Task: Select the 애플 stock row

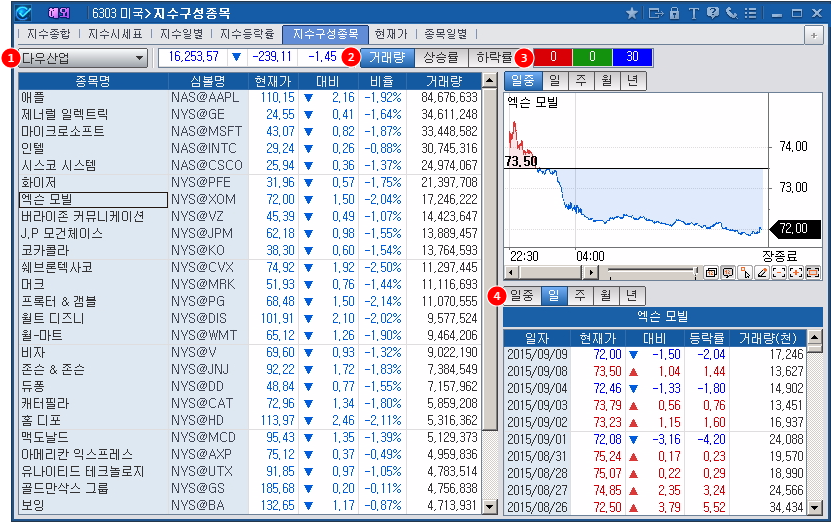Action: [250, 98]
